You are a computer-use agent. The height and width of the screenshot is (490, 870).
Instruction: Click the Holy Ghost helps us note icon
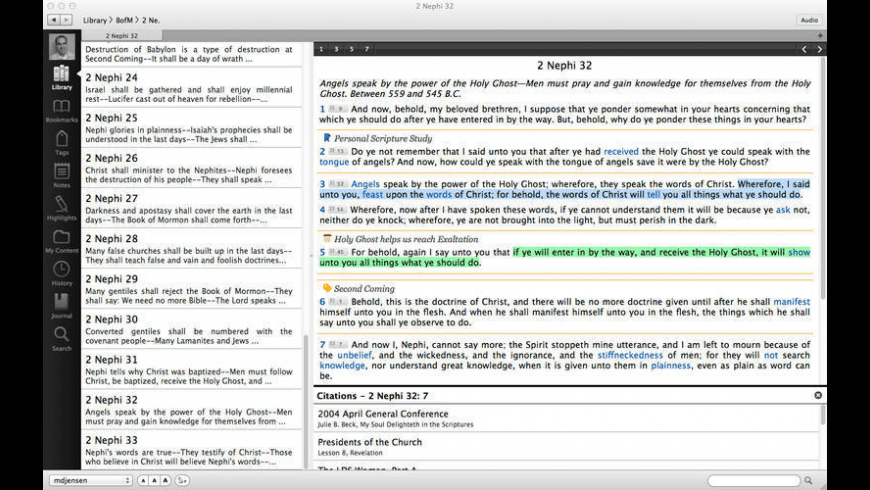click(327, 239)
